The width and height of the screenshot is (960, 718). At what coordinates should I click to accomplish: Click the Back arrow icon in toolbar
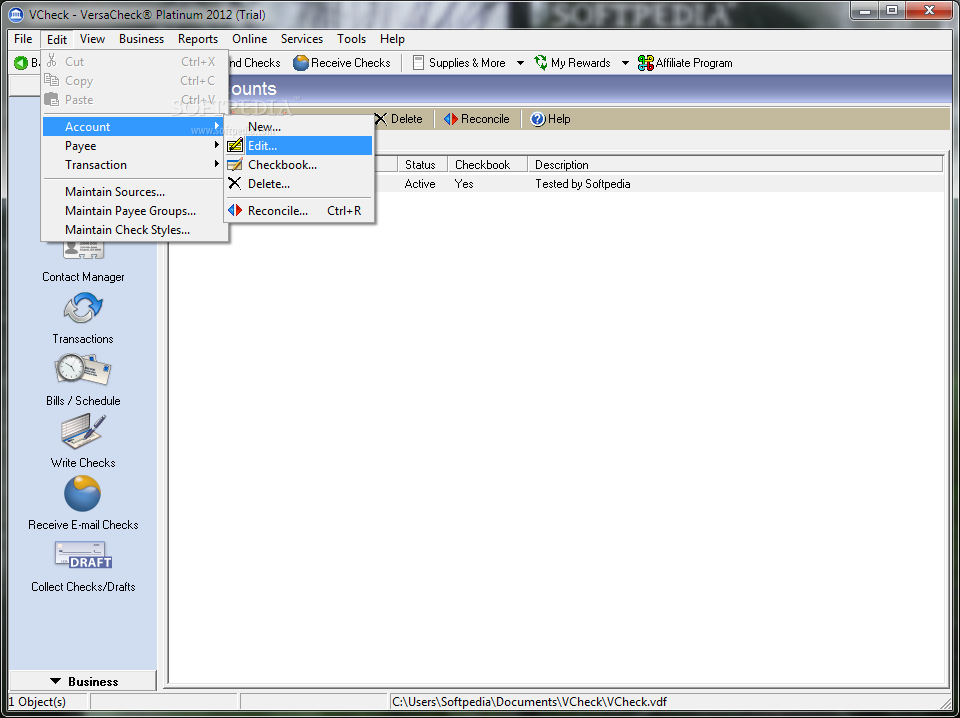(x=21, y=62)
